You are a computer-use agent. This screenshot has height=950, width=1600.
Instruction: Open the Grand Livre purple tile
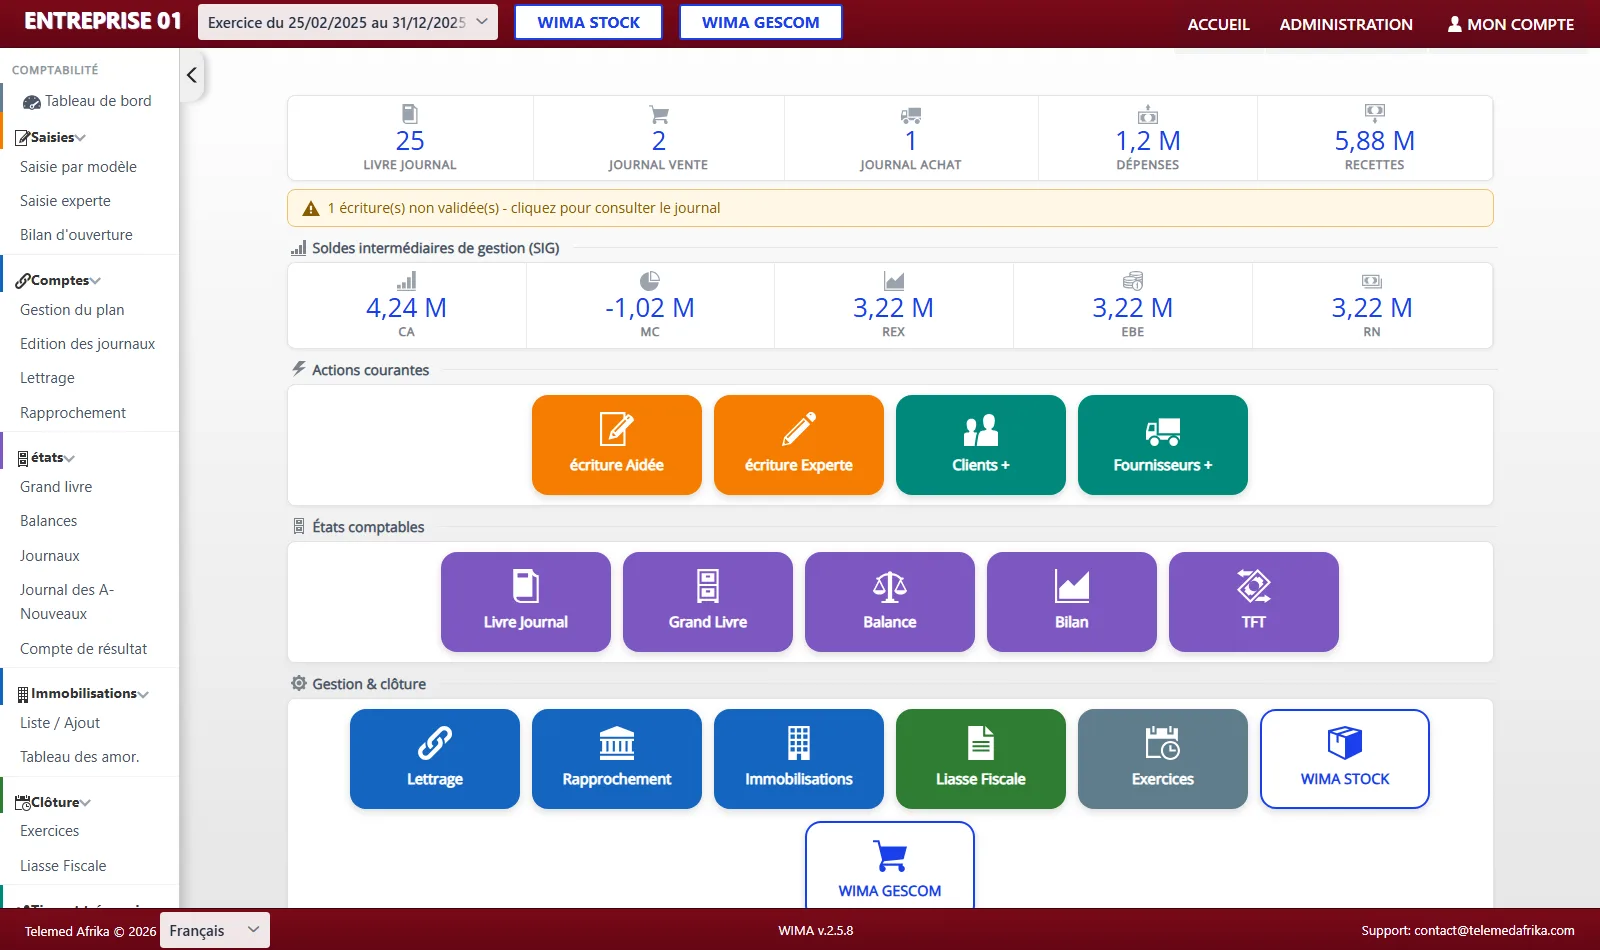pyautogui.click(x=708, y=602)
